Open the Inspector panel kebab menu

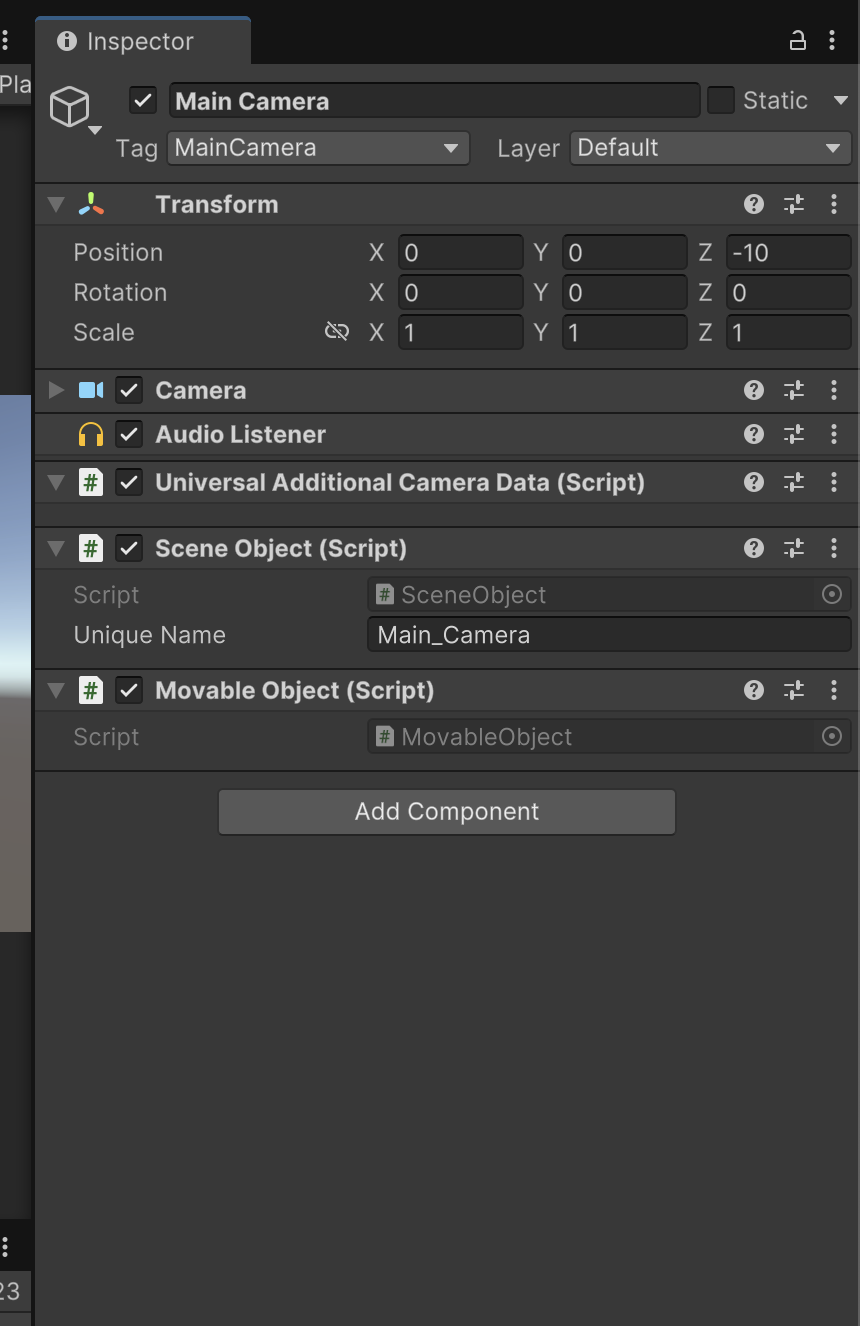pos(832,41)
